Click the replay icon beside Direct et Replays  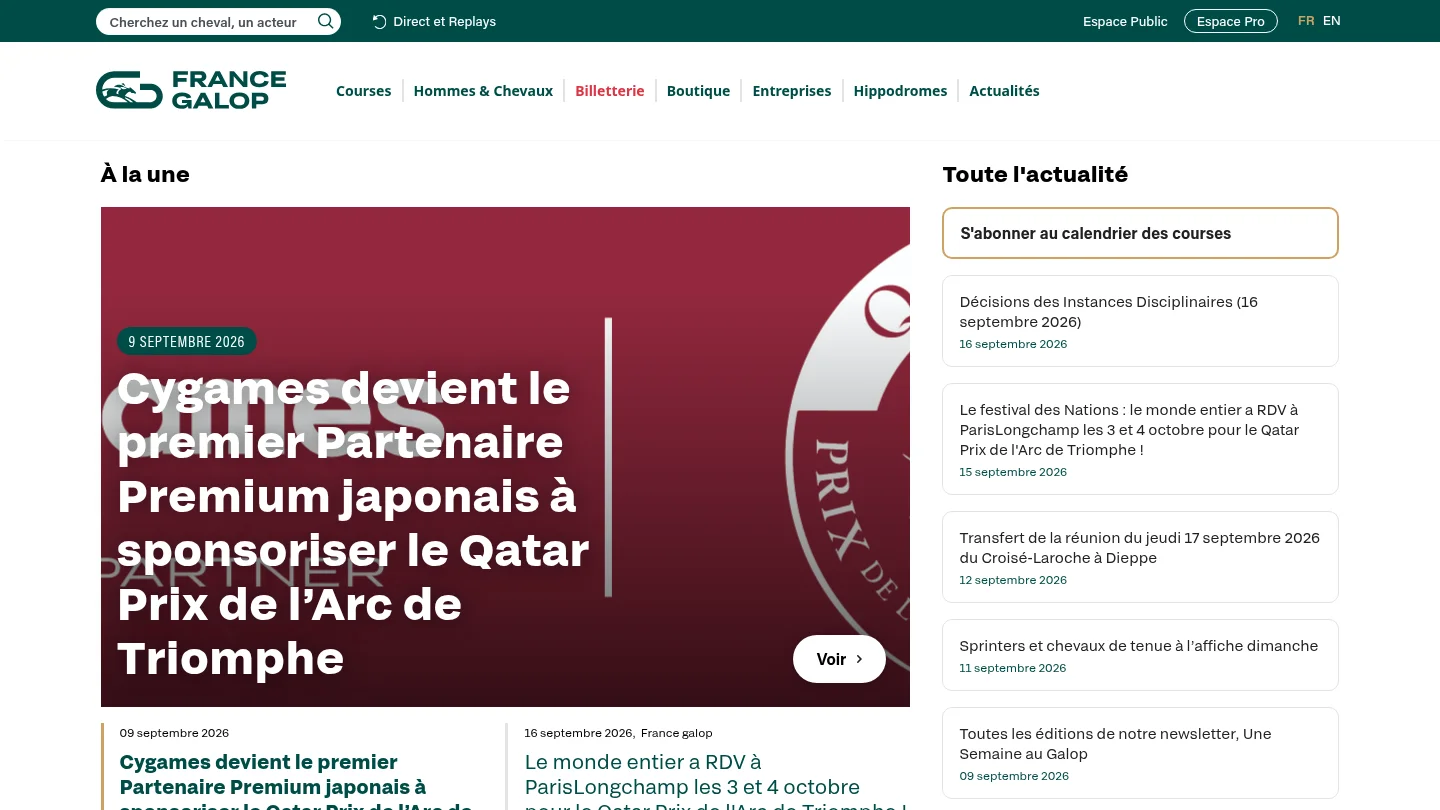pyautogui.click(x=379, y=22)
